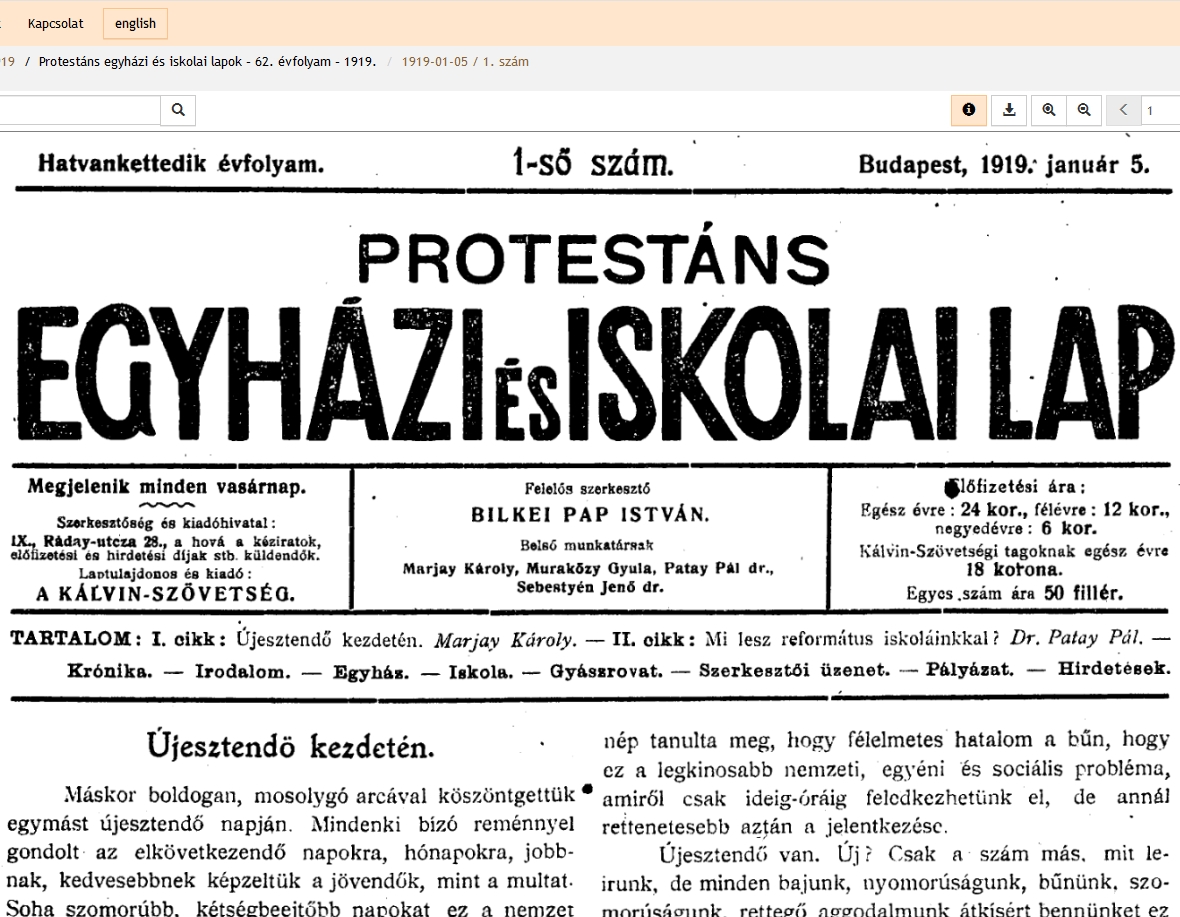Click the A KÁLVIN-SZÖVETSÉG publisher text
1180x917 pixels.
pos(166,594)
